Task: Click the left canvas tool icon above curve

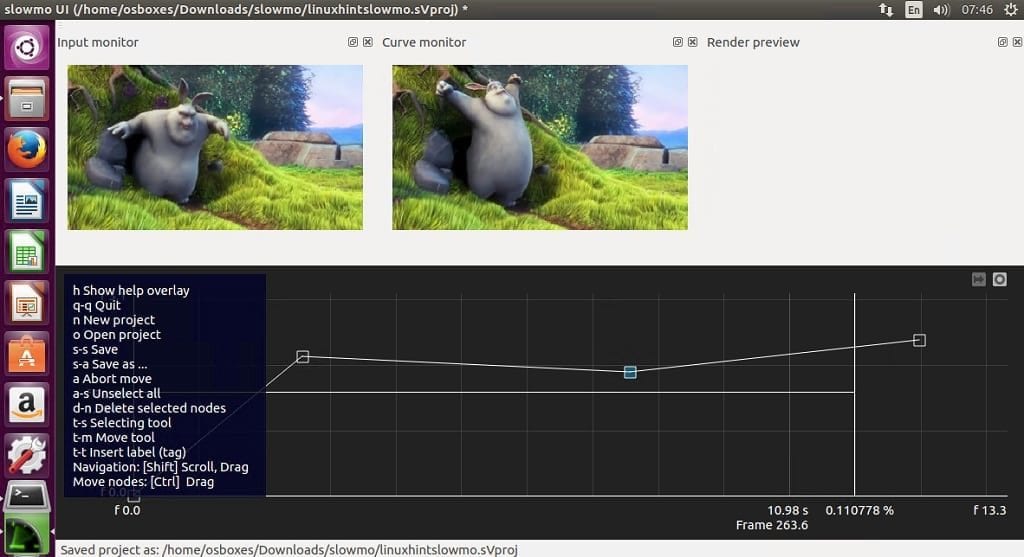Action: point(978,279)
